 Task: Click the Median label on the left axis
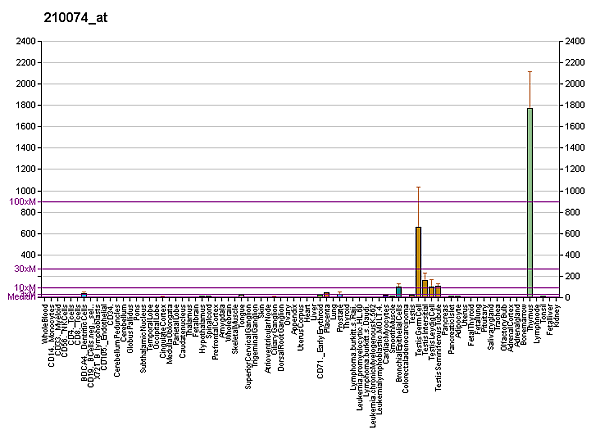point(22,297)
